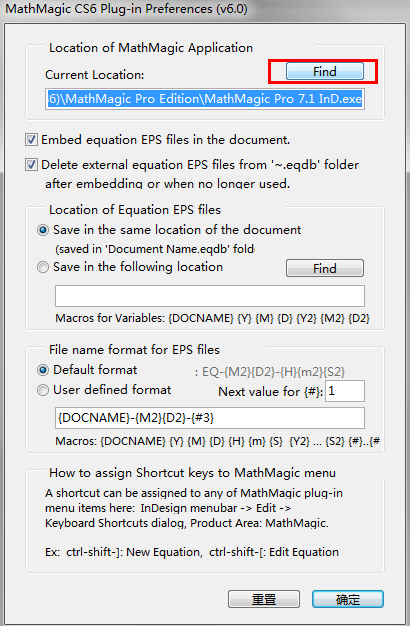Viewport: 410px width, 626px height.
Task: Click the Macros for Variables hint text
Action: [212, 318]
